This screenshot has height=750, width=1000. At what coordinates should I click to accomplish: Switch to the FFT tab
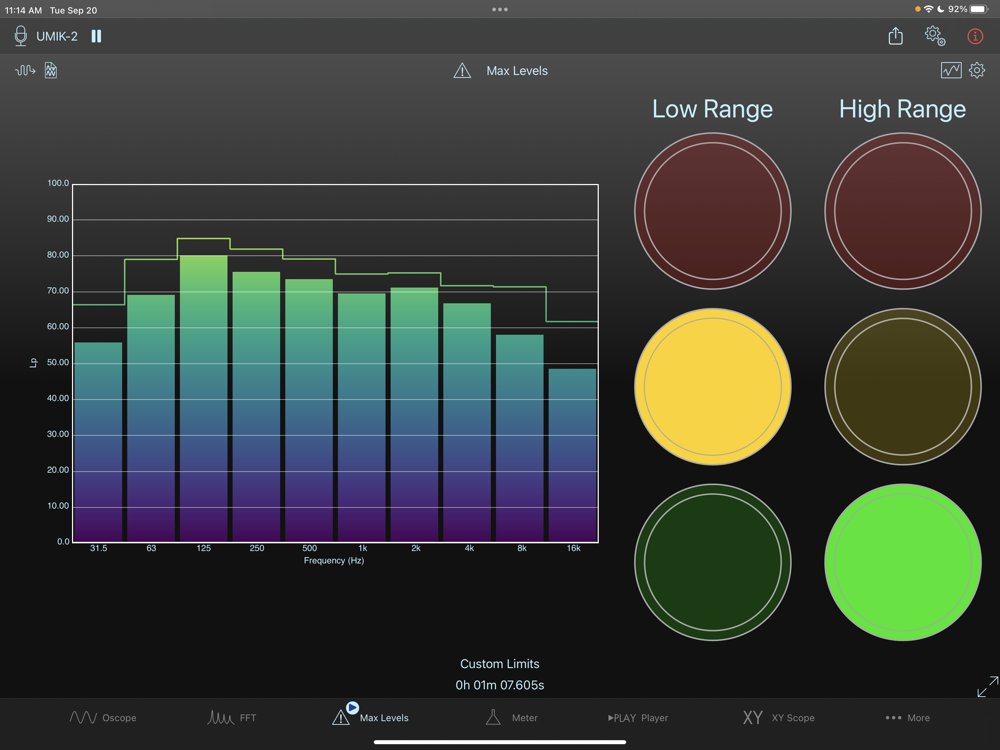[x=232, y=717]
